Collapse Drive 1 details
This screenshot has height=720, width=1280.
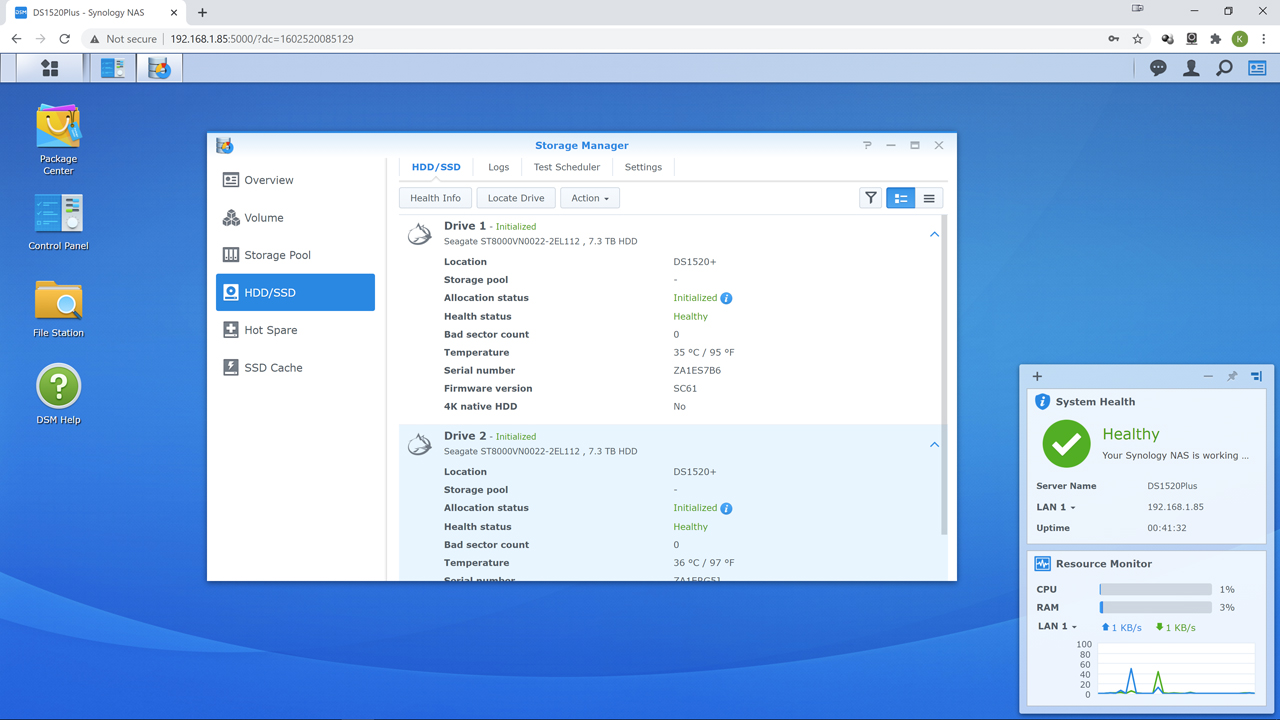(x=934, y=235)
